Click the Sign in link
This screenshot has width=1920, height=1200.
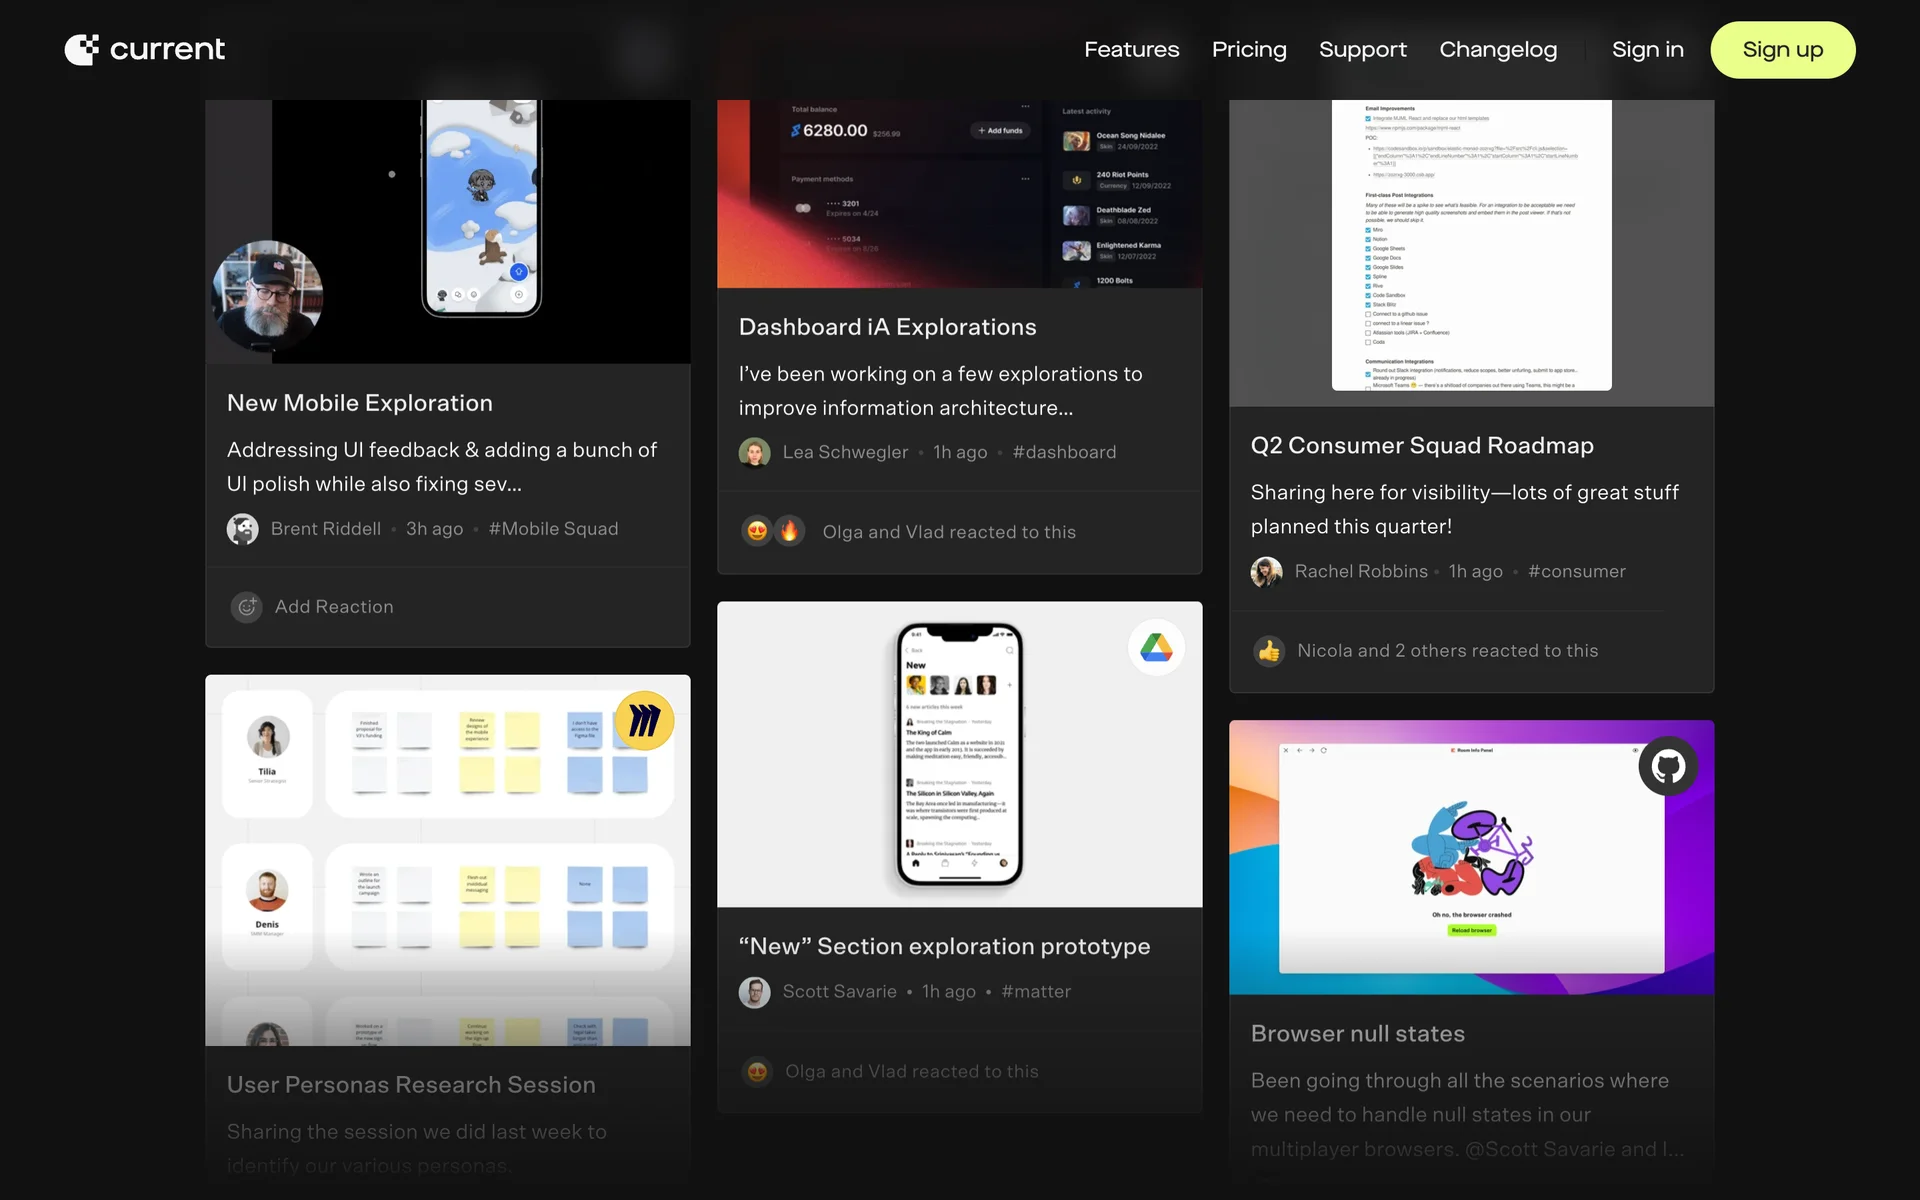pyautogui.click(x=1647, y=50)
